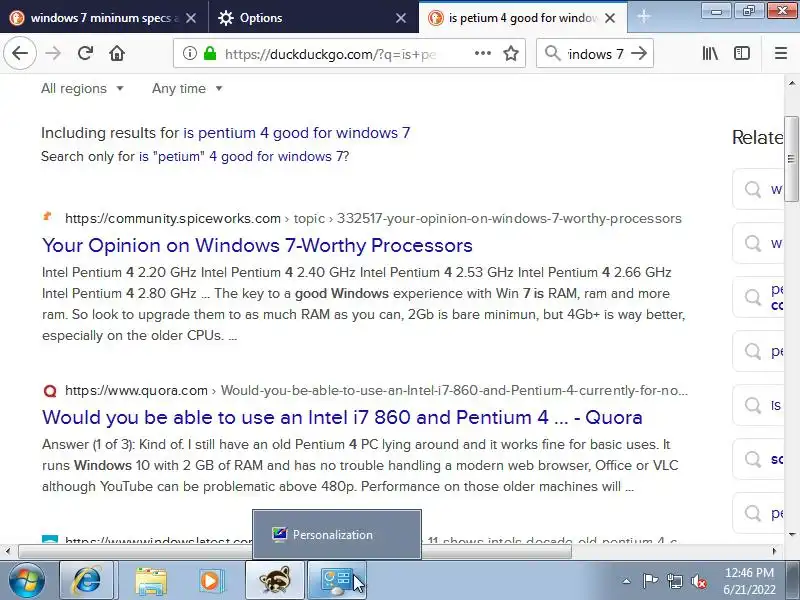The image size is (800, 600).
Task: Open page actions three-dot menu
Action: (483, 53)
